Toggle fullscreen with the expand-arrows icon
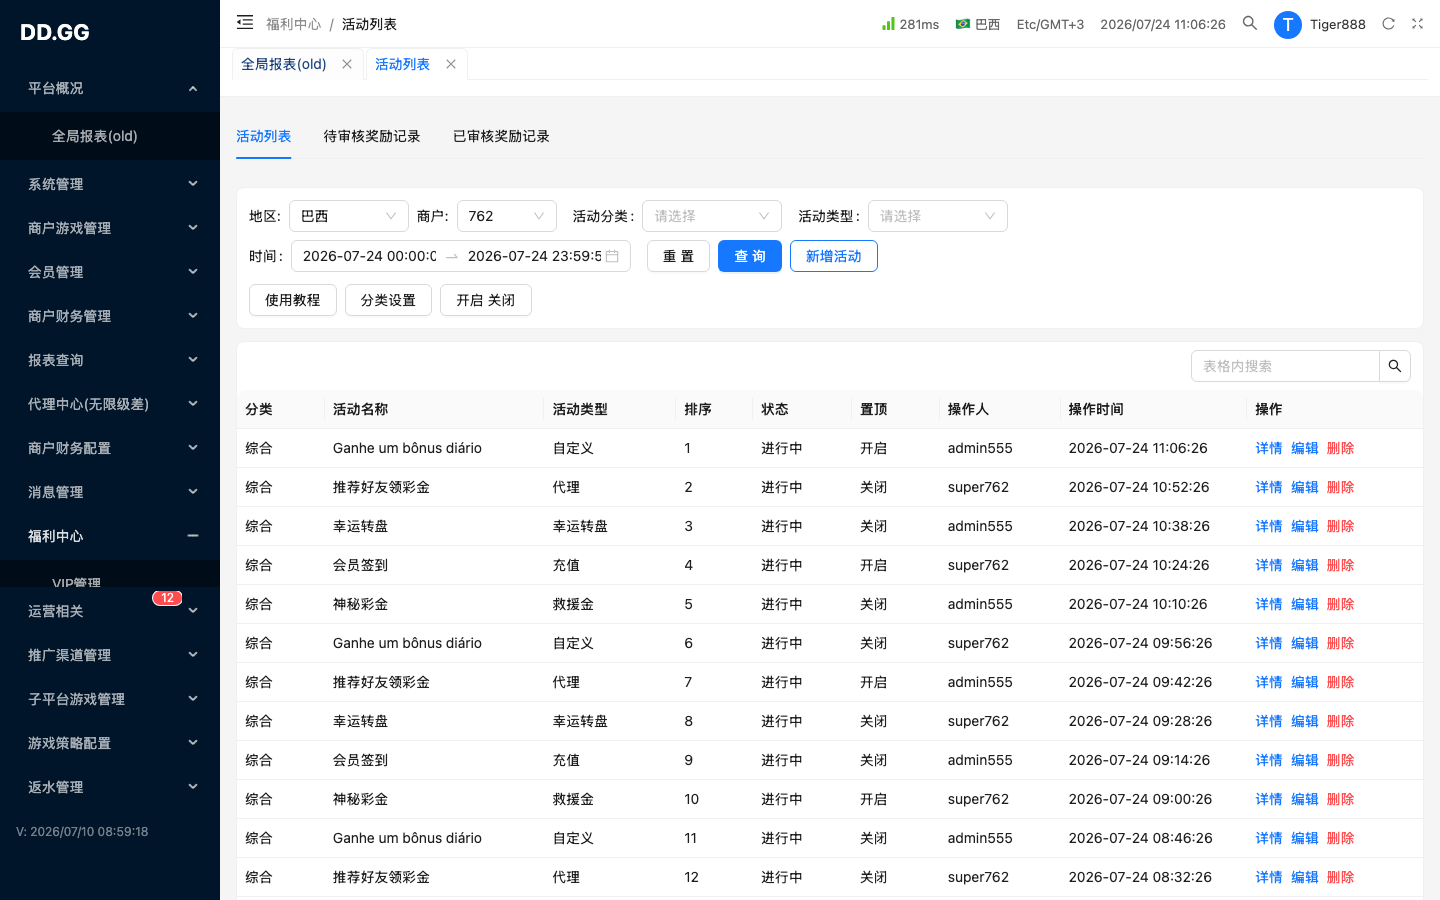Screen dimensions: 1440x900 1417,24
